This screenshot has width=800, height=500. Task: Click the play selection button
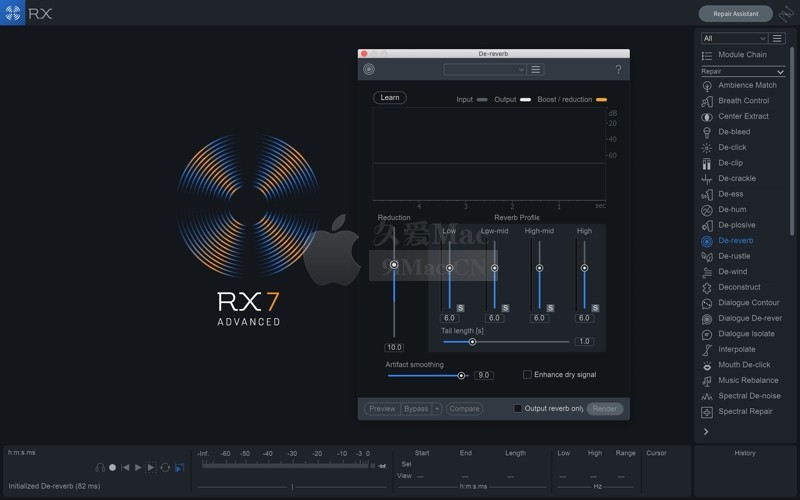tap(151, 467)
